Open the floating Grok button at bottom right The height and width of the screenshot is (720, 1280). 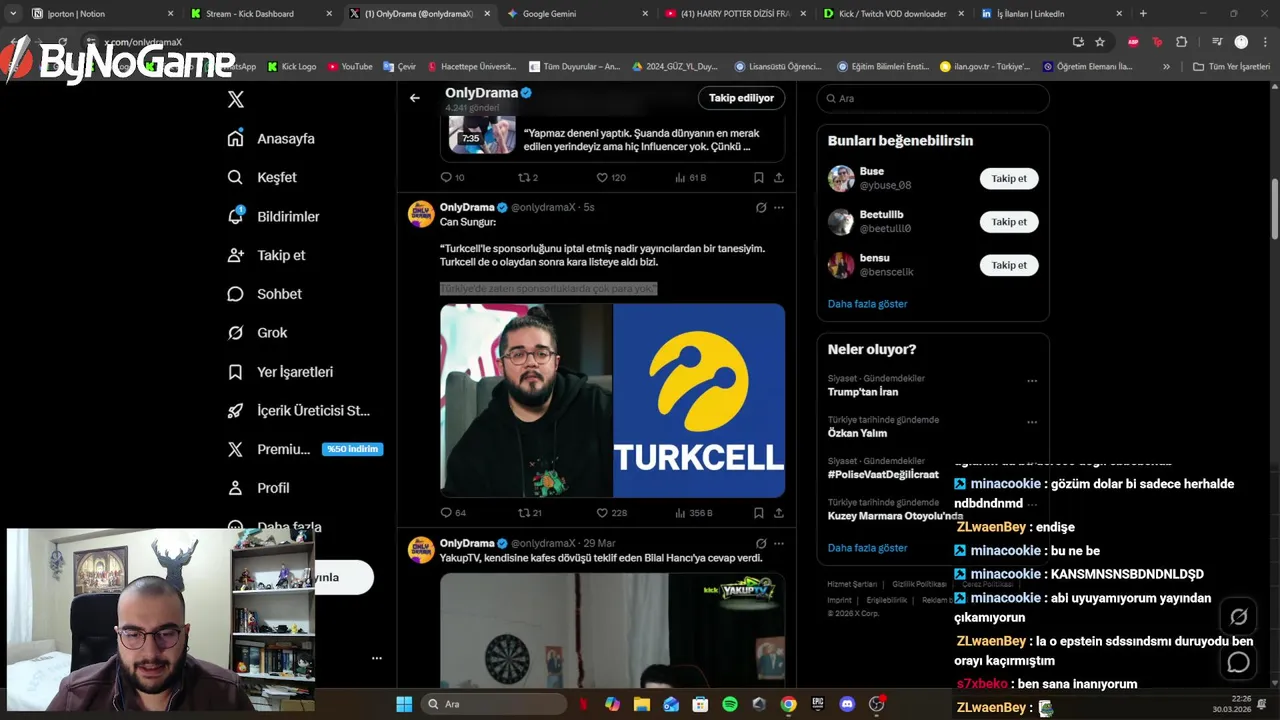(1239, 617)
